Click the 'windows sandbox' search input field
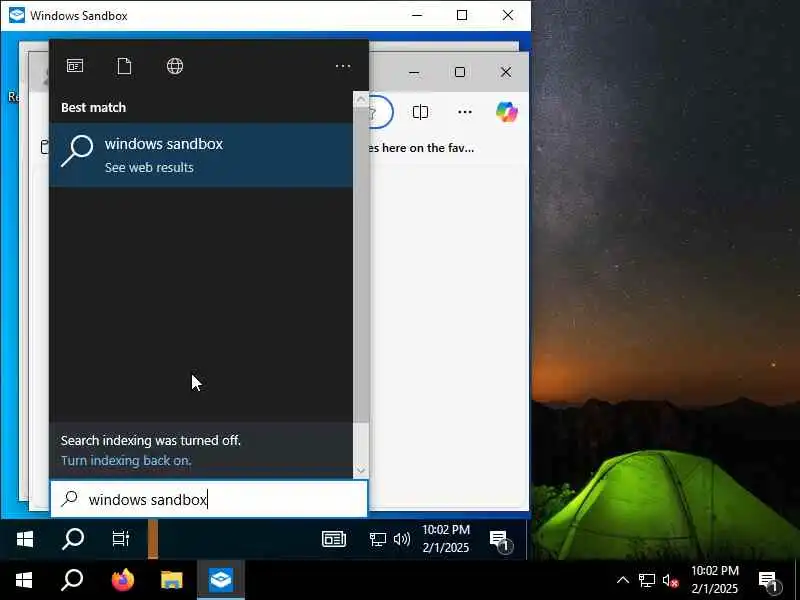The height and width of the screenshot is (600, 800). [x=209, y=499]
